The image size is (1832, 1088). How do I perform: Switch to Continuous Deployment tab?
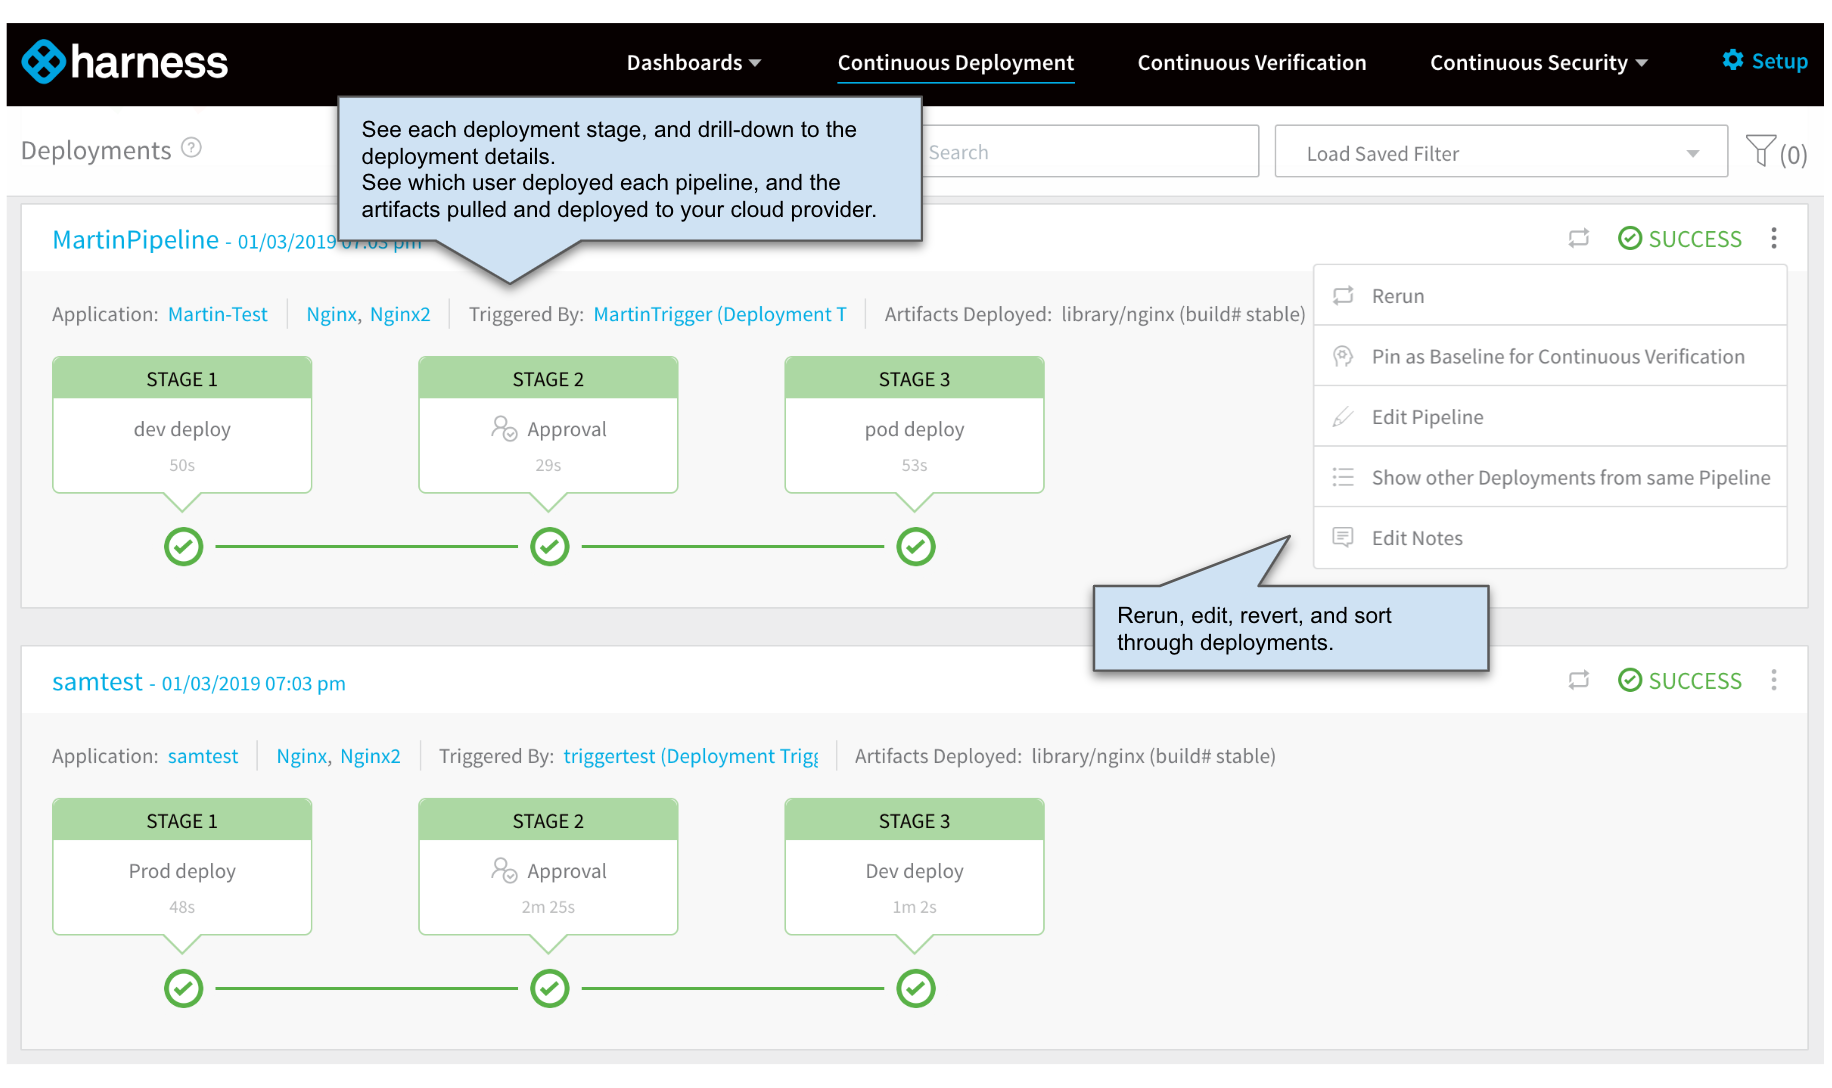click(956, 62)
